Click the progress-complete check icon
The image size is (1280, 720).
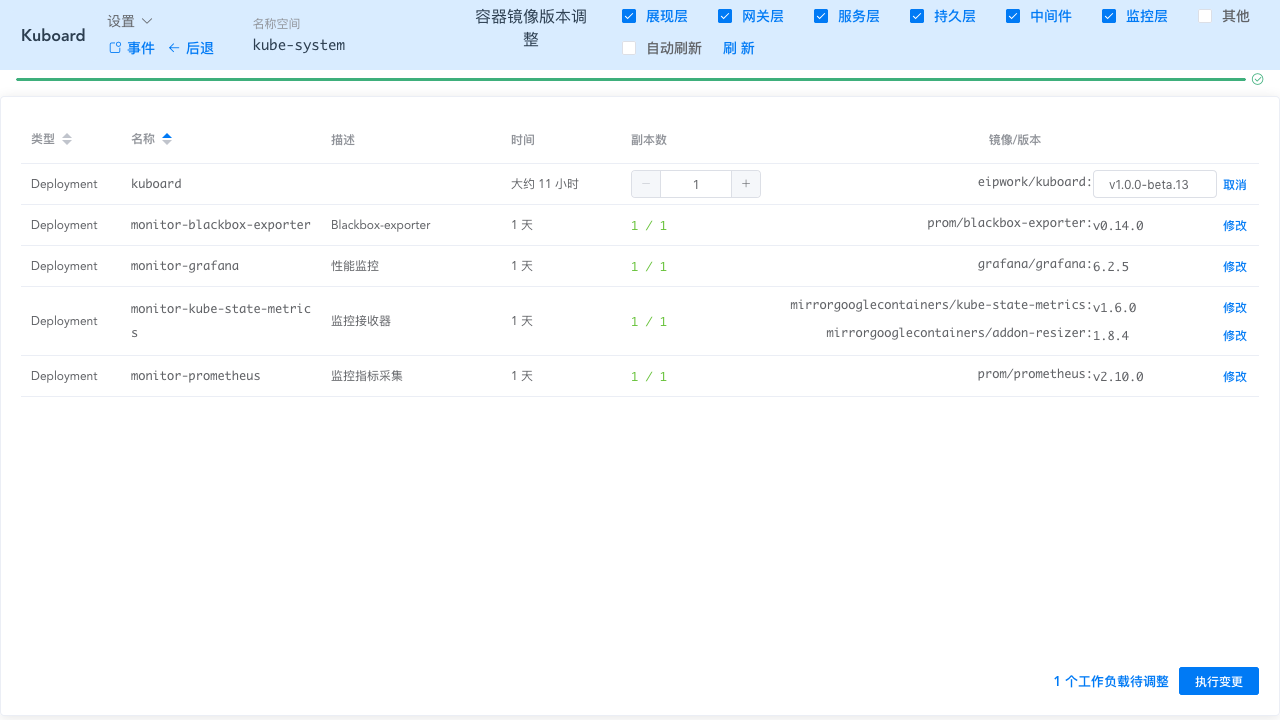tap(1258, 79)
